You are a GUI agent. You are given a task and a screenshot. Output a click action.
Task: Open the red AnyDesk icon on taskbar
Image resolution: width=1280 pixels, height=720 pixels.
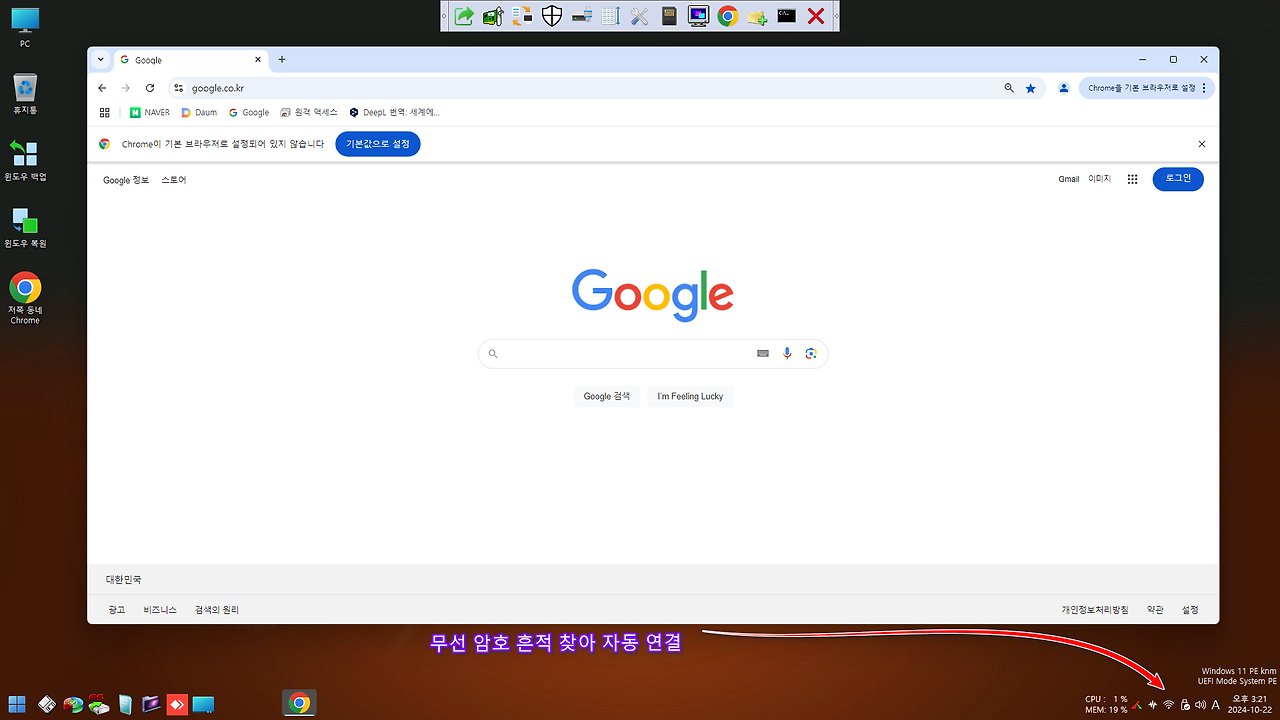pos(178,704)
